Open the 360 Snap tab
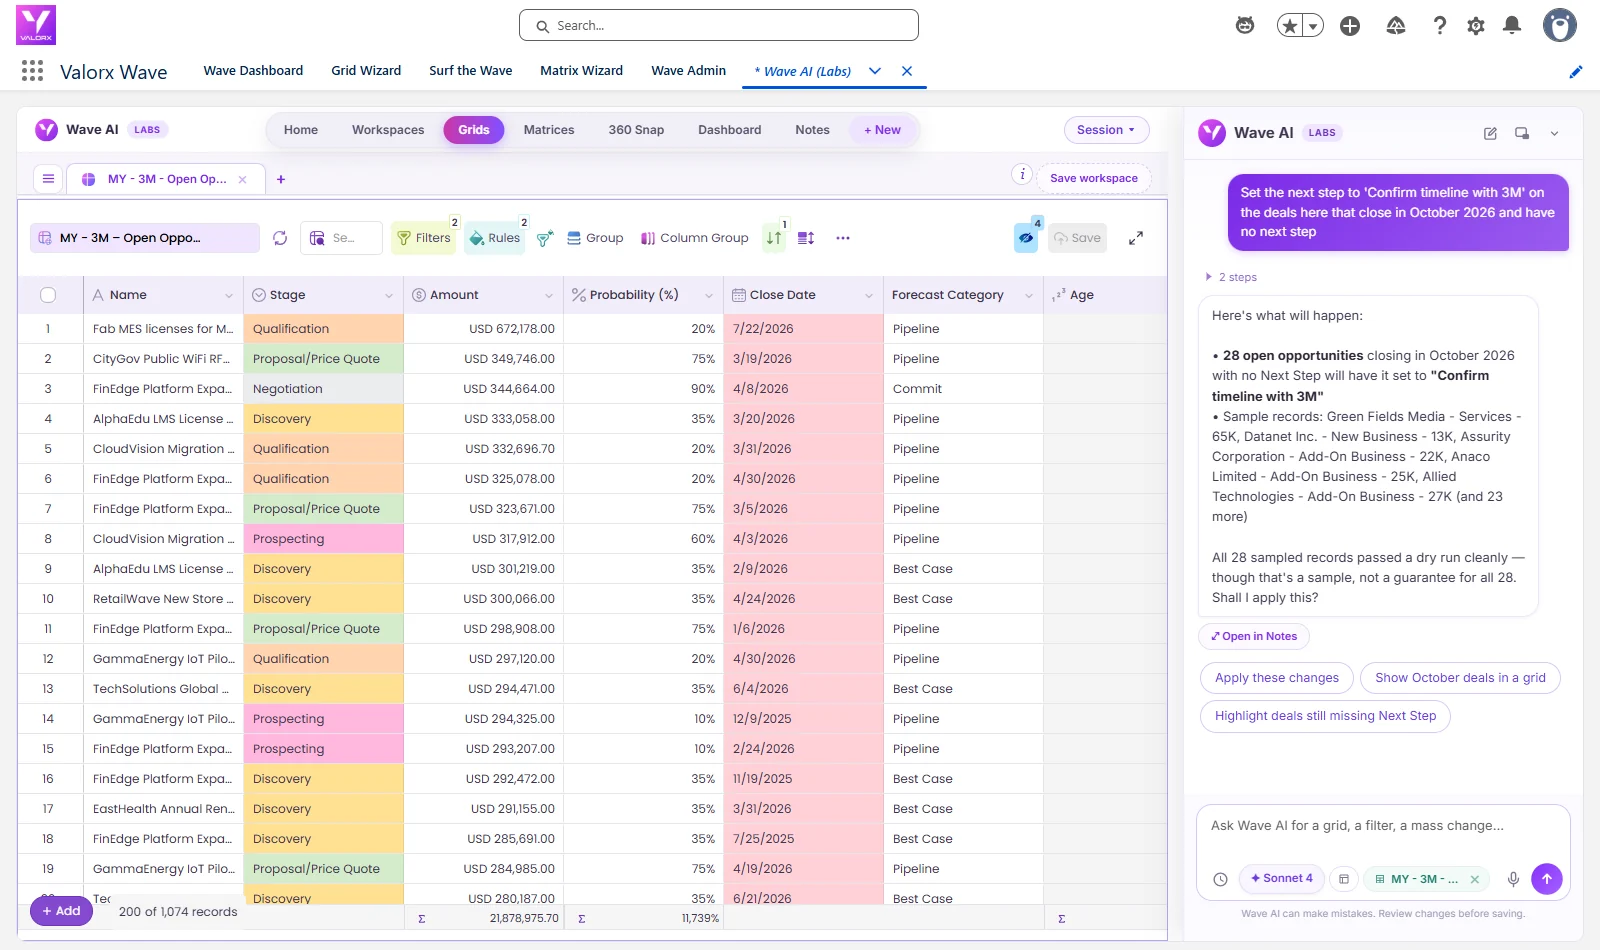This screenshot has height=950, width=1600. tap(636, 130)
